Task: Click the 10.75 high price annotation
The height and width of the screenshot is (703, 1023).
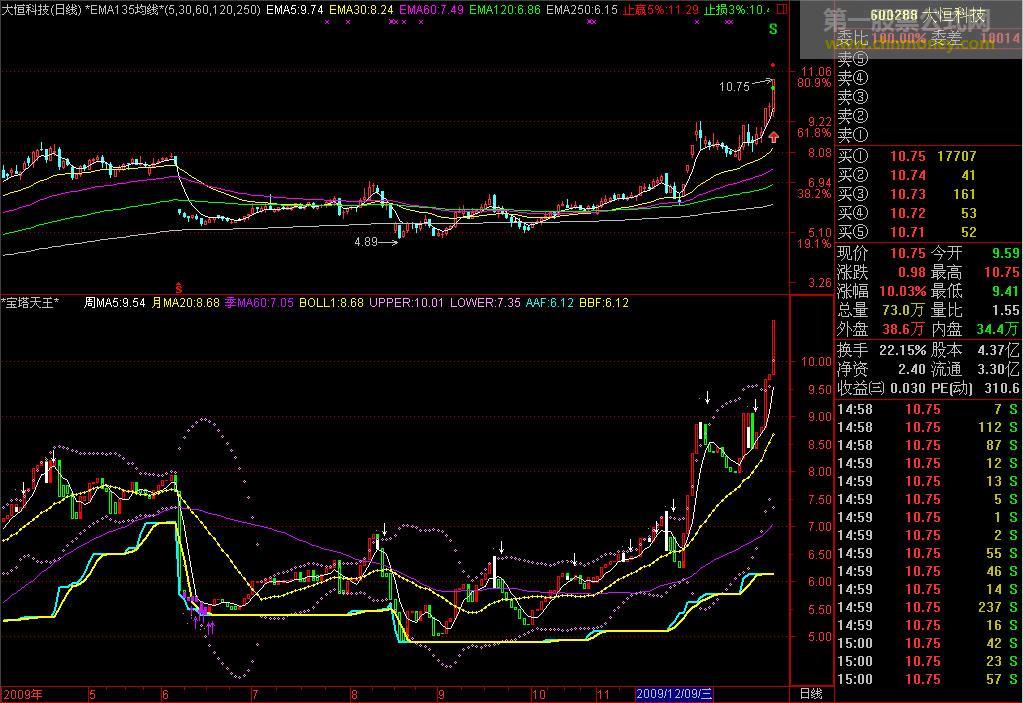Action: click(734, 86)
